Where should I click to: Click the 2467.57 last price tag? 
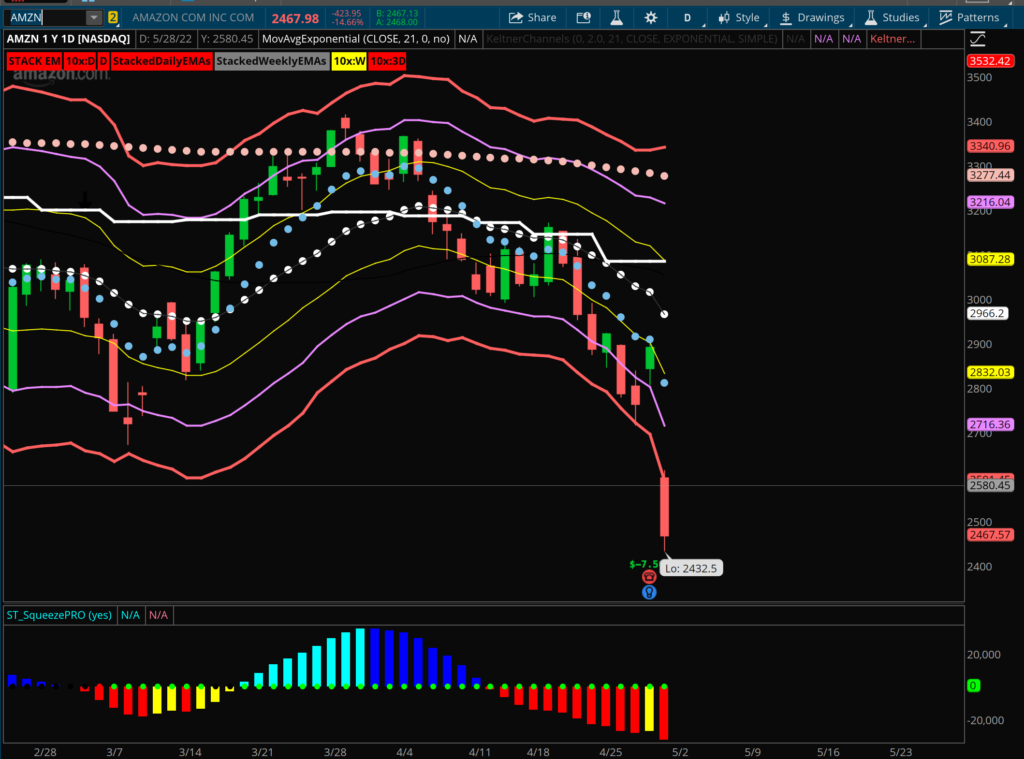(x=990, y=535)
